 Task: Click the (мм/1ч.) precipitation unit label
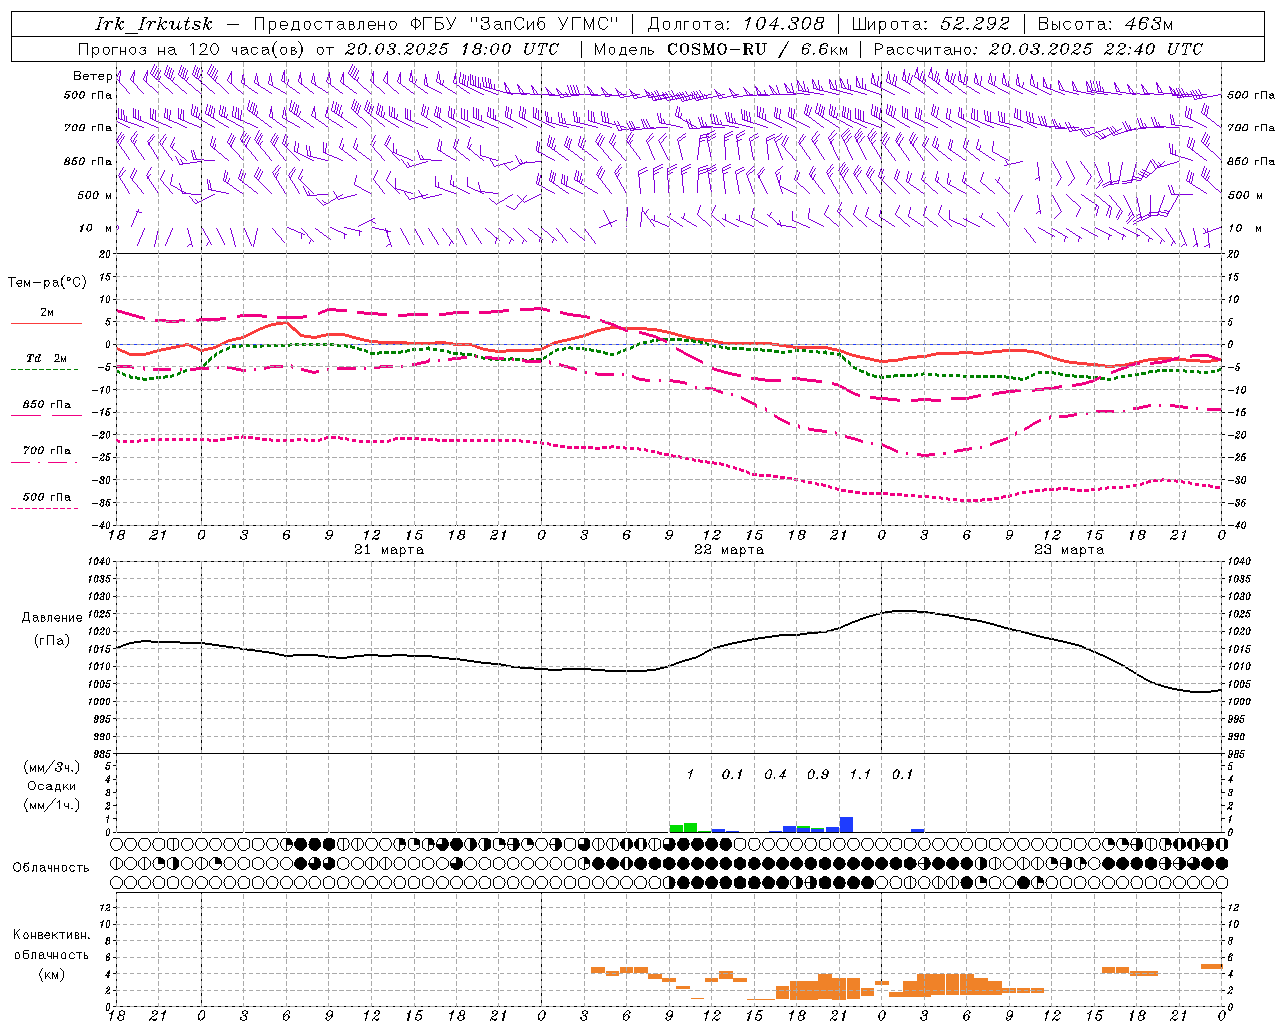(52, 805)
